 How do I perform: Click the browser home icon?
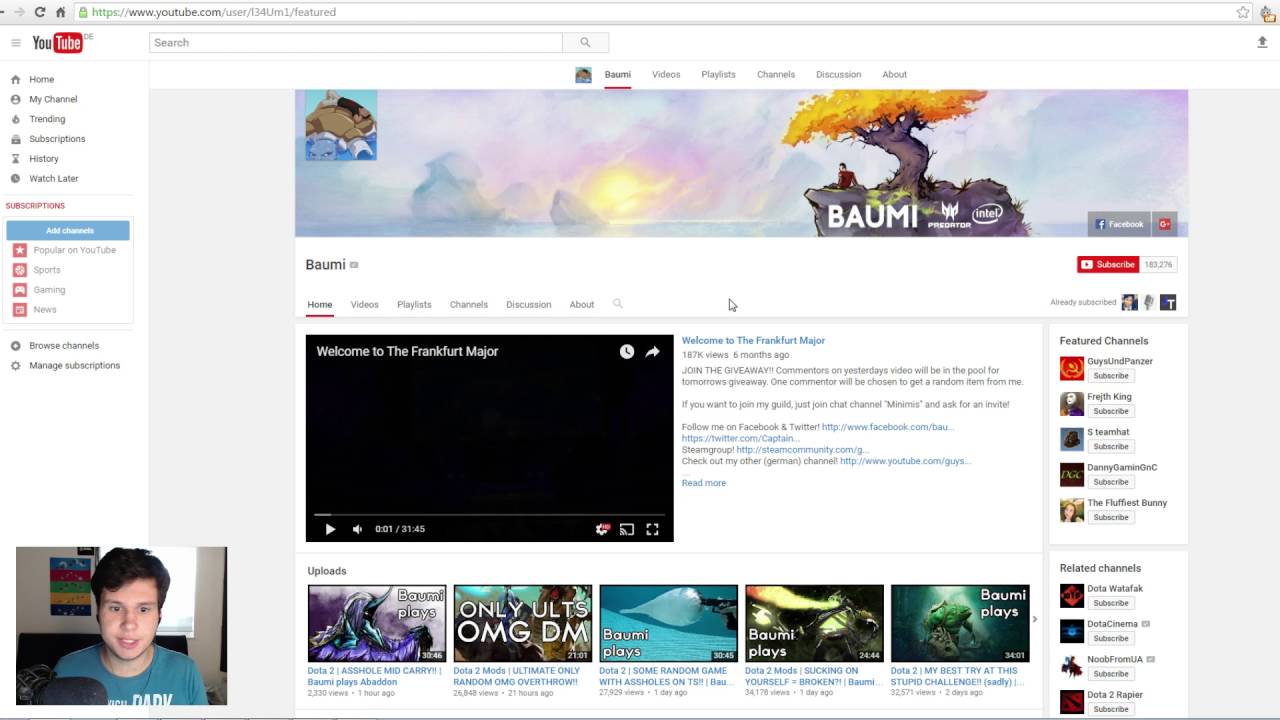pos(61,12)
